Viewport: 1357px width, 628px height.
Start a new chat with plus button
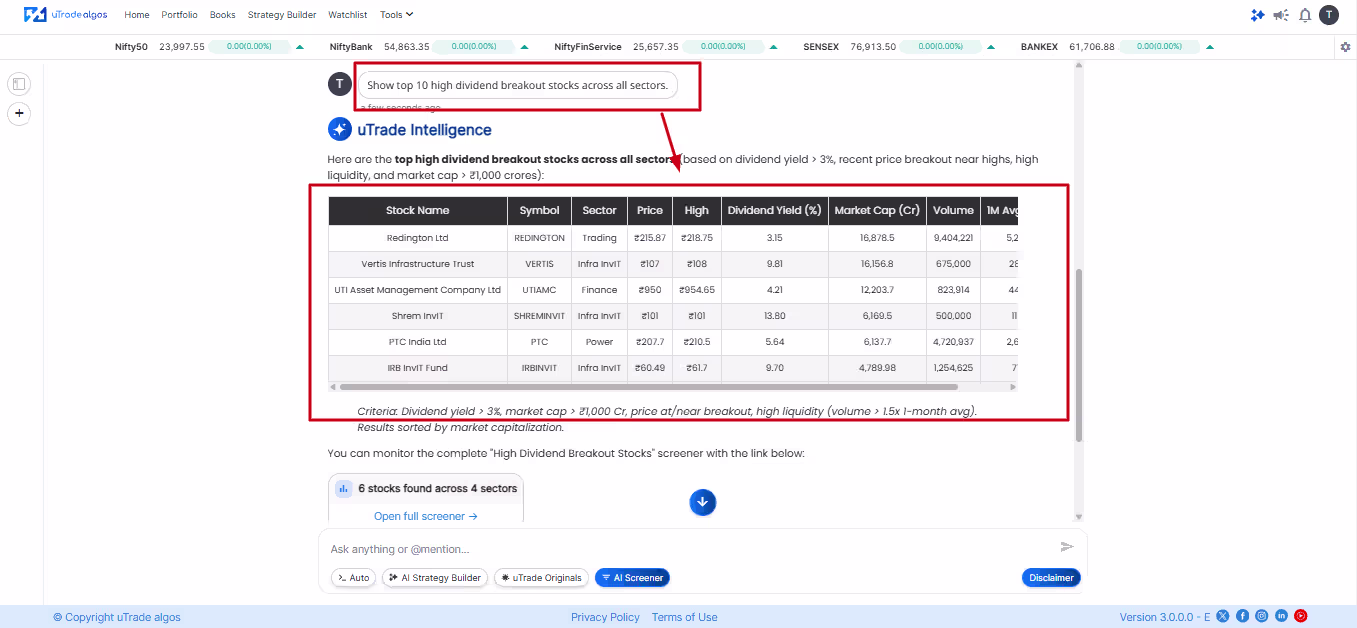(19, 113)
